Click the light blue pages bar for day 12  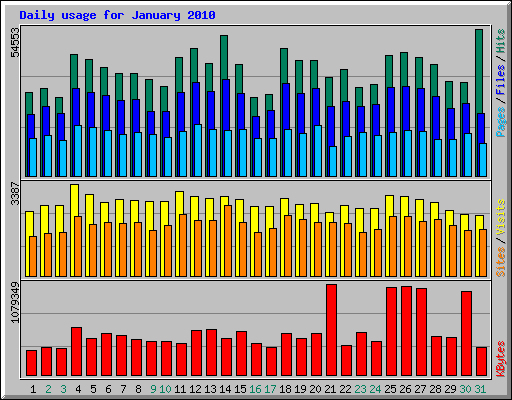coord(198,150)
